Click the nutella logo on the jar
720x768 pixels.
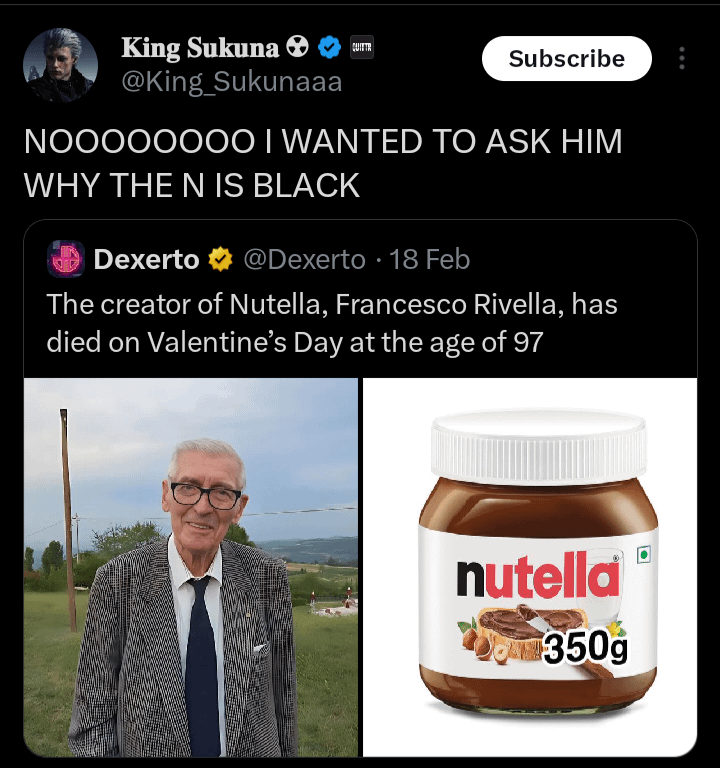point(538,575)
